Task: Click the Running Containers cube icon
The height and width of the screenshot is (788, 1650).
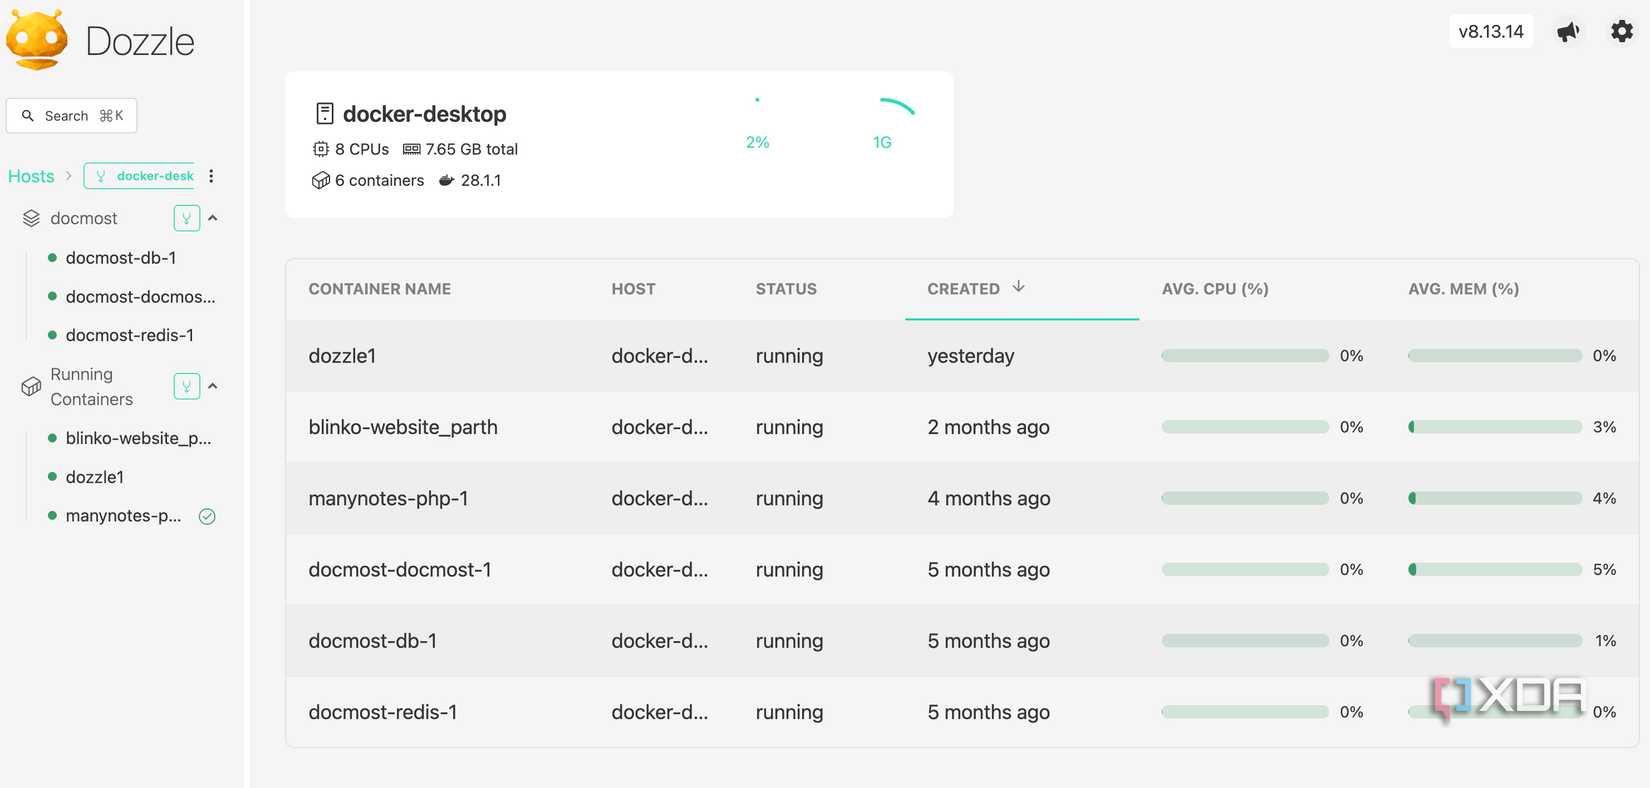Action: [x=31, y=386]
